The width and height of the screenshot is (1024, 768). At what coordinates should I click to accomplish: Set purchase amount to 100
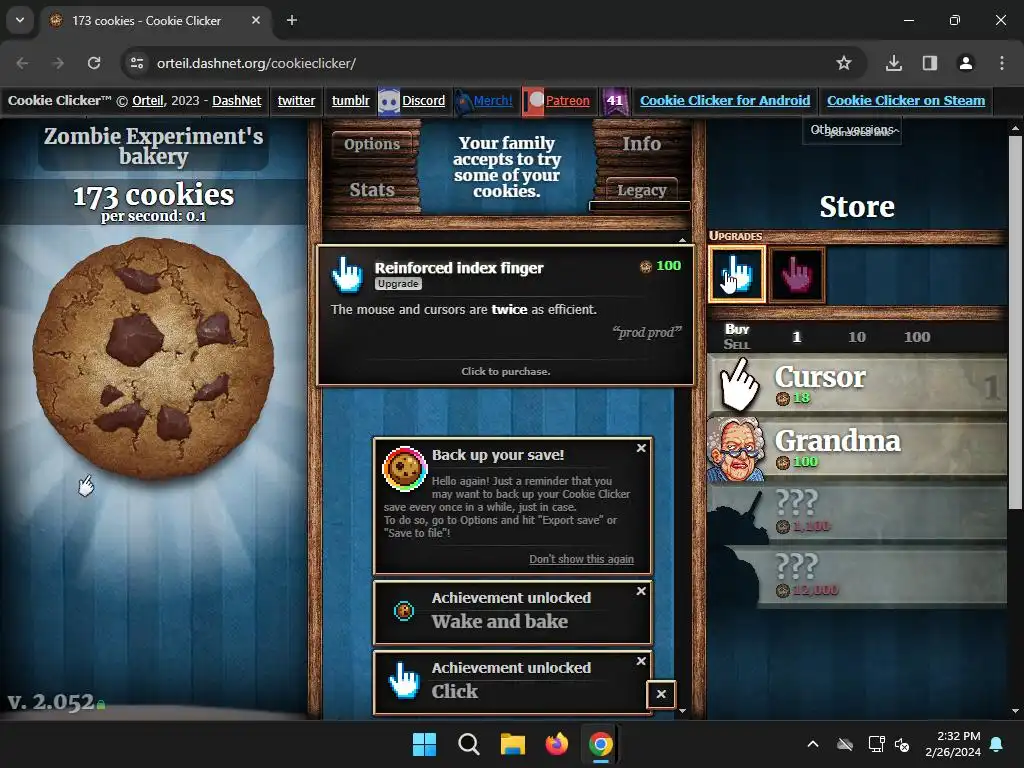[917, 337]
